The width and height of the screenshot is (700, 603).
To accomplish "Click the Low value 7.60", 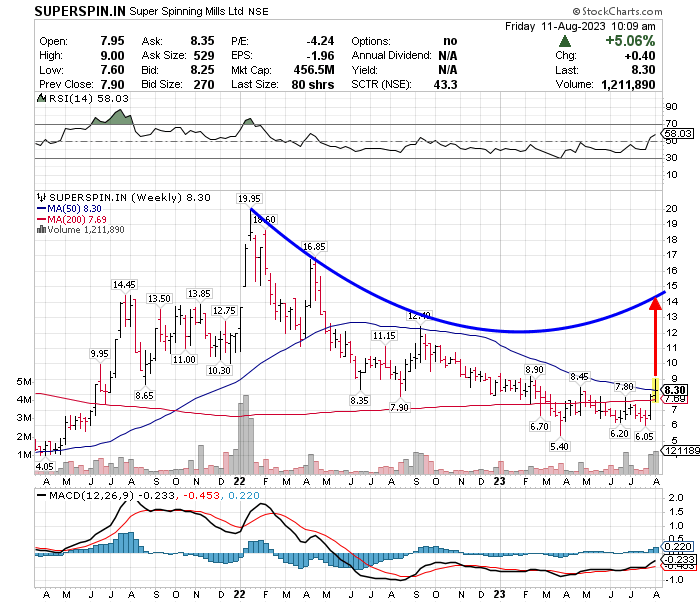I will [112, 70].
